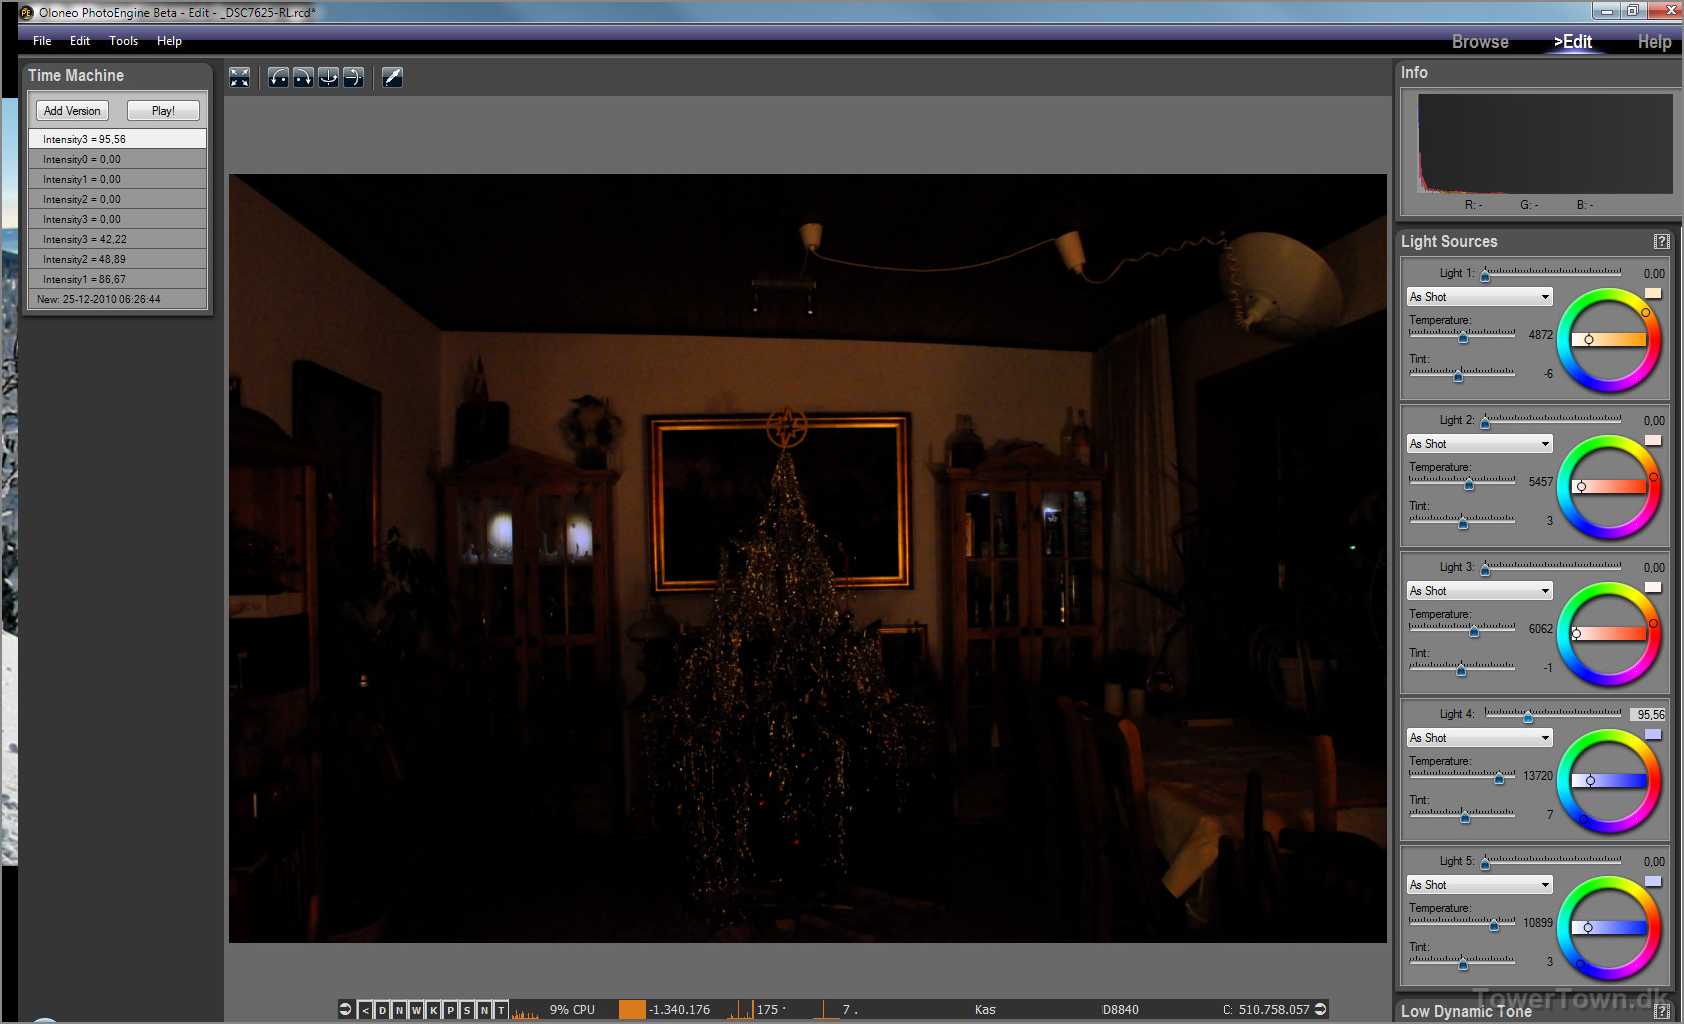
Task: Rotate image counter-clockwise with toolbar icon
Action: coord(278,78)
